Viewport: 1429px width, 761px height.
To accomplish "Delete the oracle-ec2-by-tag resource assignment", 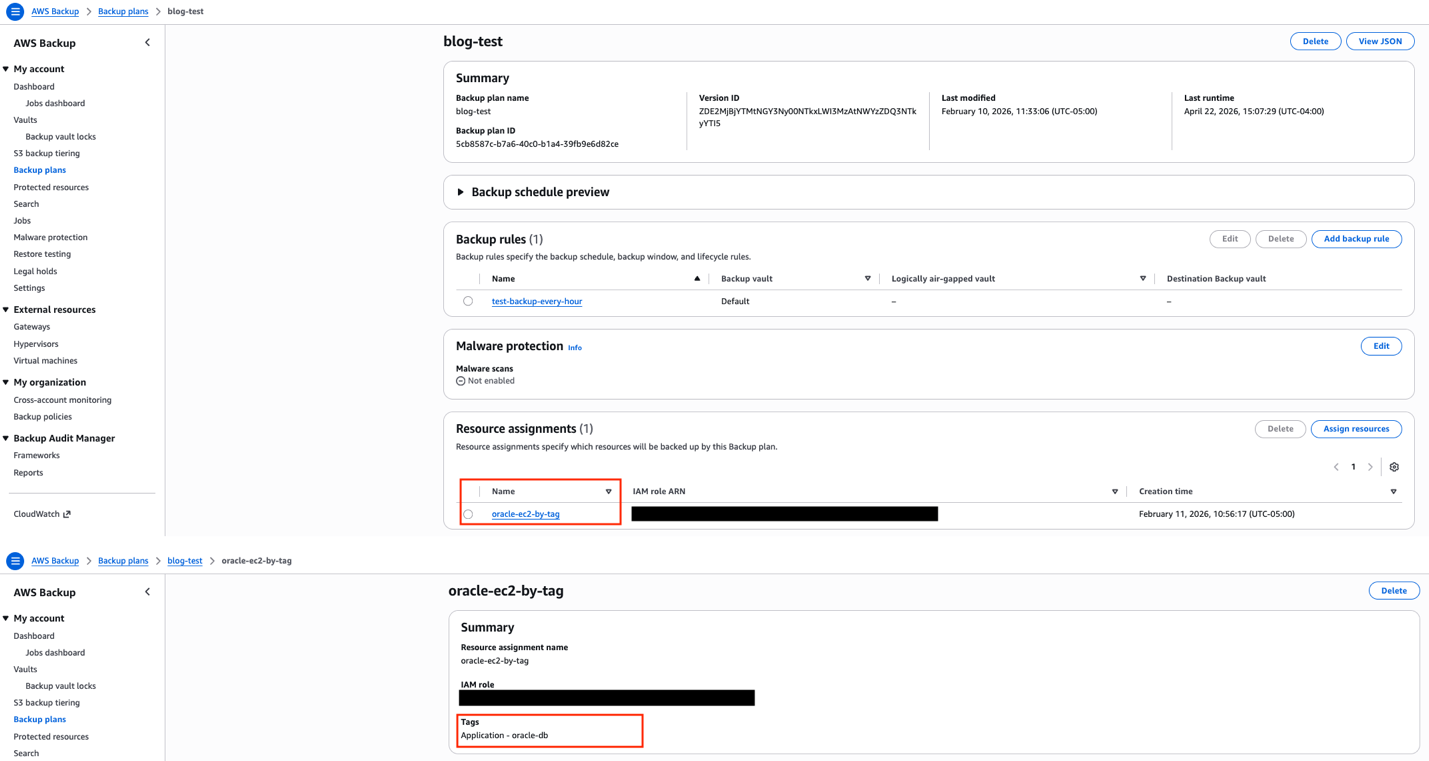I will [1394, 591].
